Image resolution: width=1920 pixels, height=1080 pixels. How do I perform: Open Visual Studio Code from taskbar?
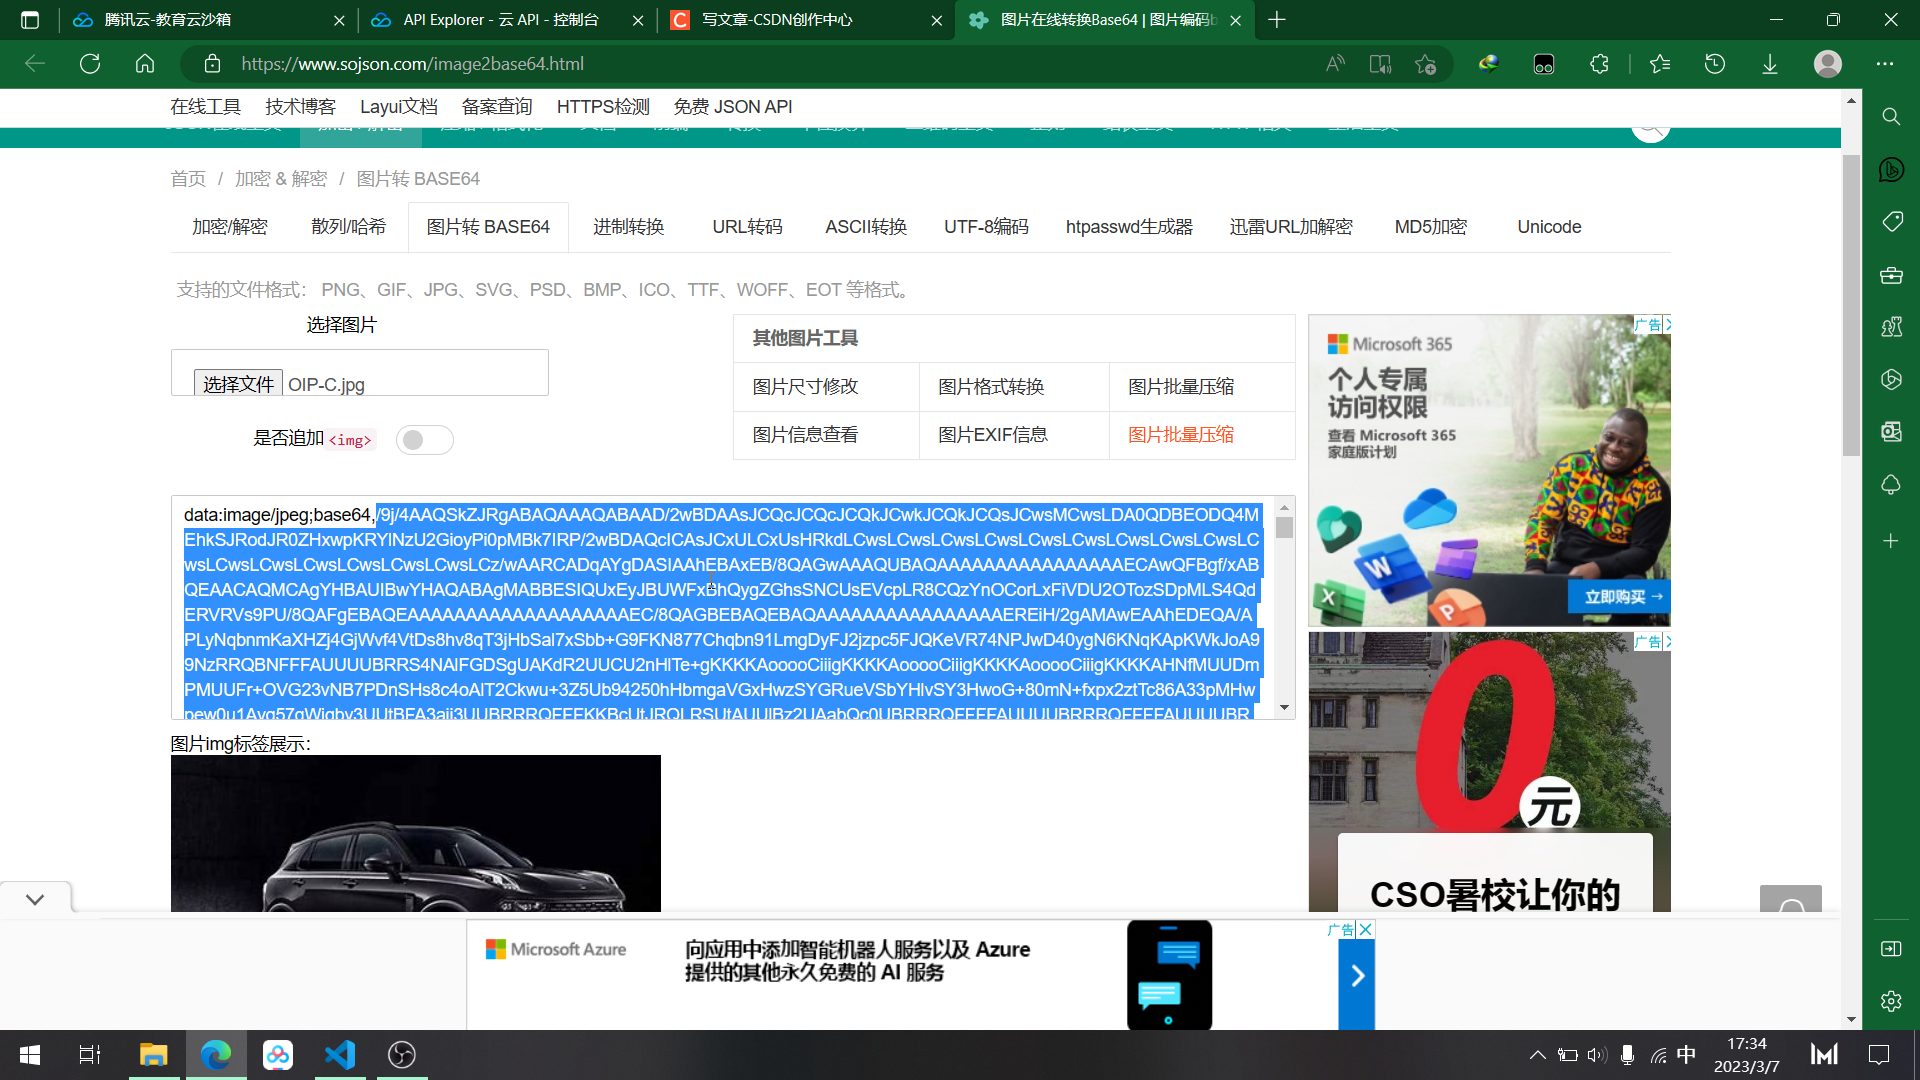tap(340, 1055)
